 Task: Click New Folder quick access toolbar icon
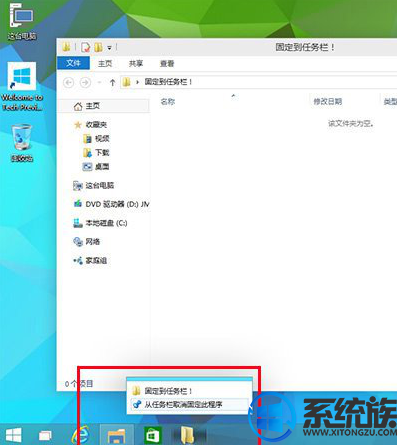click(x=98, y=47)
